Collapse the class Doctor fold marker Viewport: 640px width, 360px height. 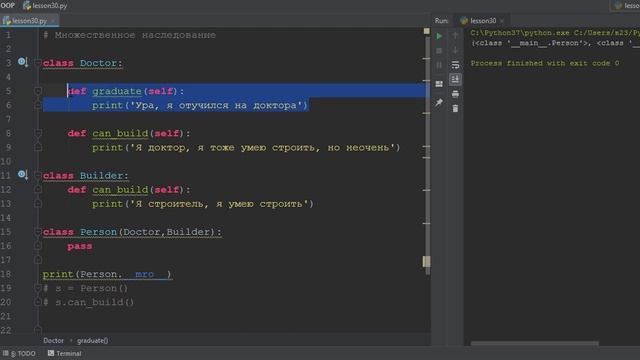(38, 63)
